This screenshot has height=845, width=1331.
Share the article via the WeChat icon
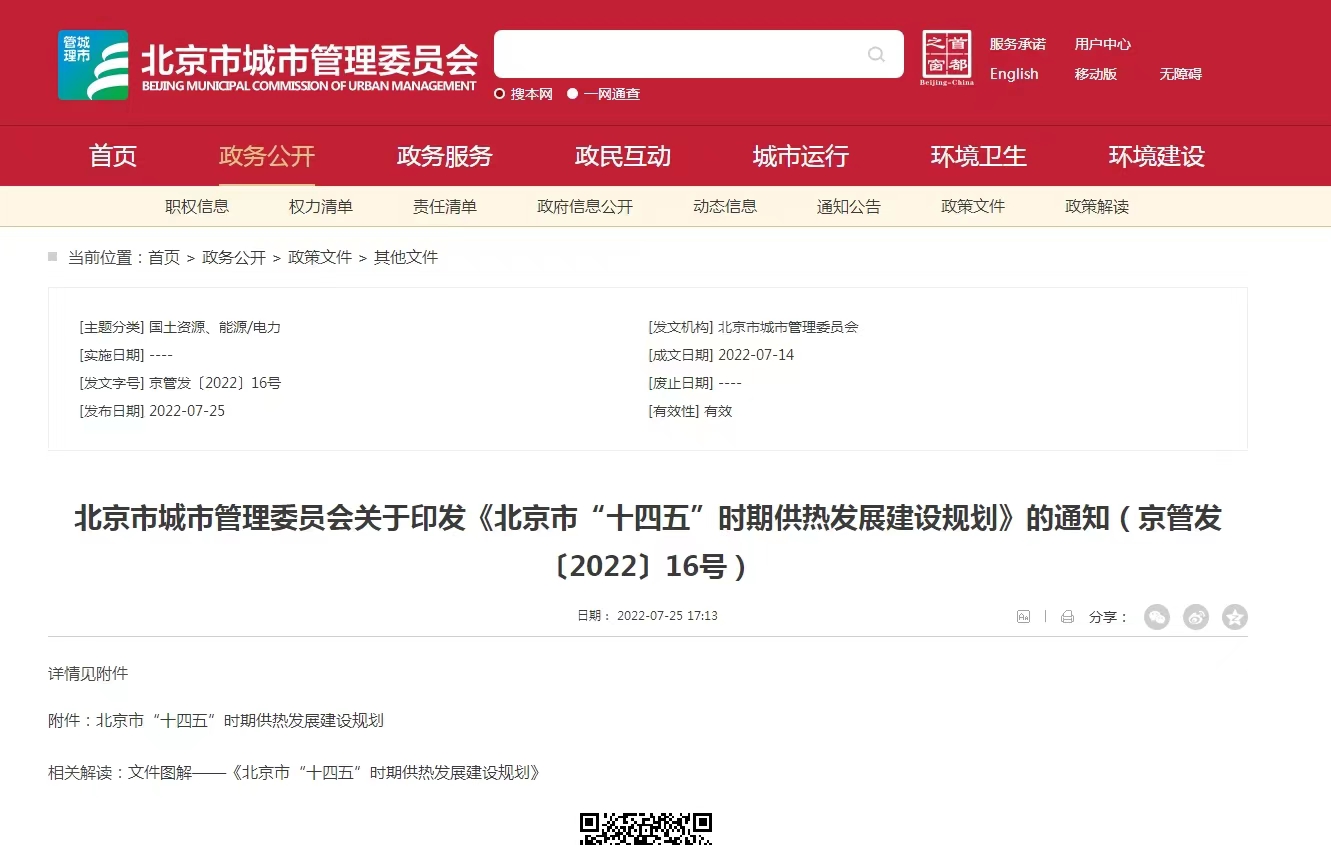(x=1157, y=617)
